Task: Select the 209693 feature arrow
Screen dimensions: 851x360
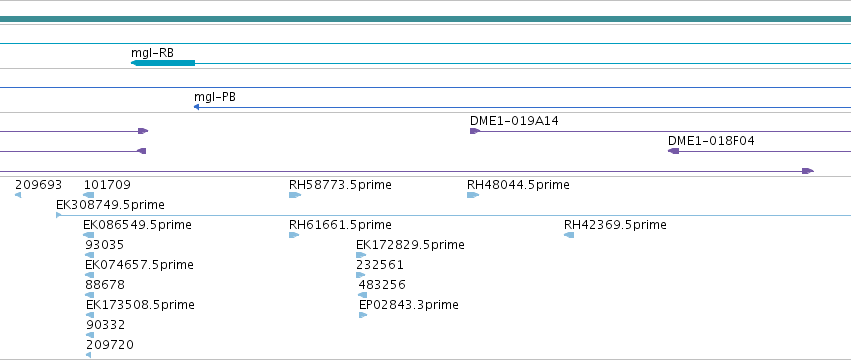Action: 18,195
